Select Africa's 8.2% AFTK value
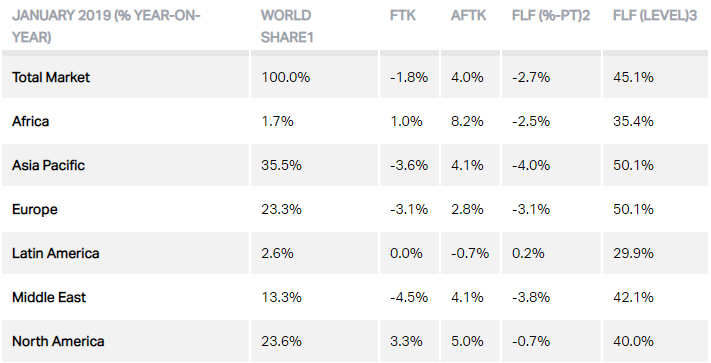The image size is (711, 363). pyautogui.click(x=467, y=121)
